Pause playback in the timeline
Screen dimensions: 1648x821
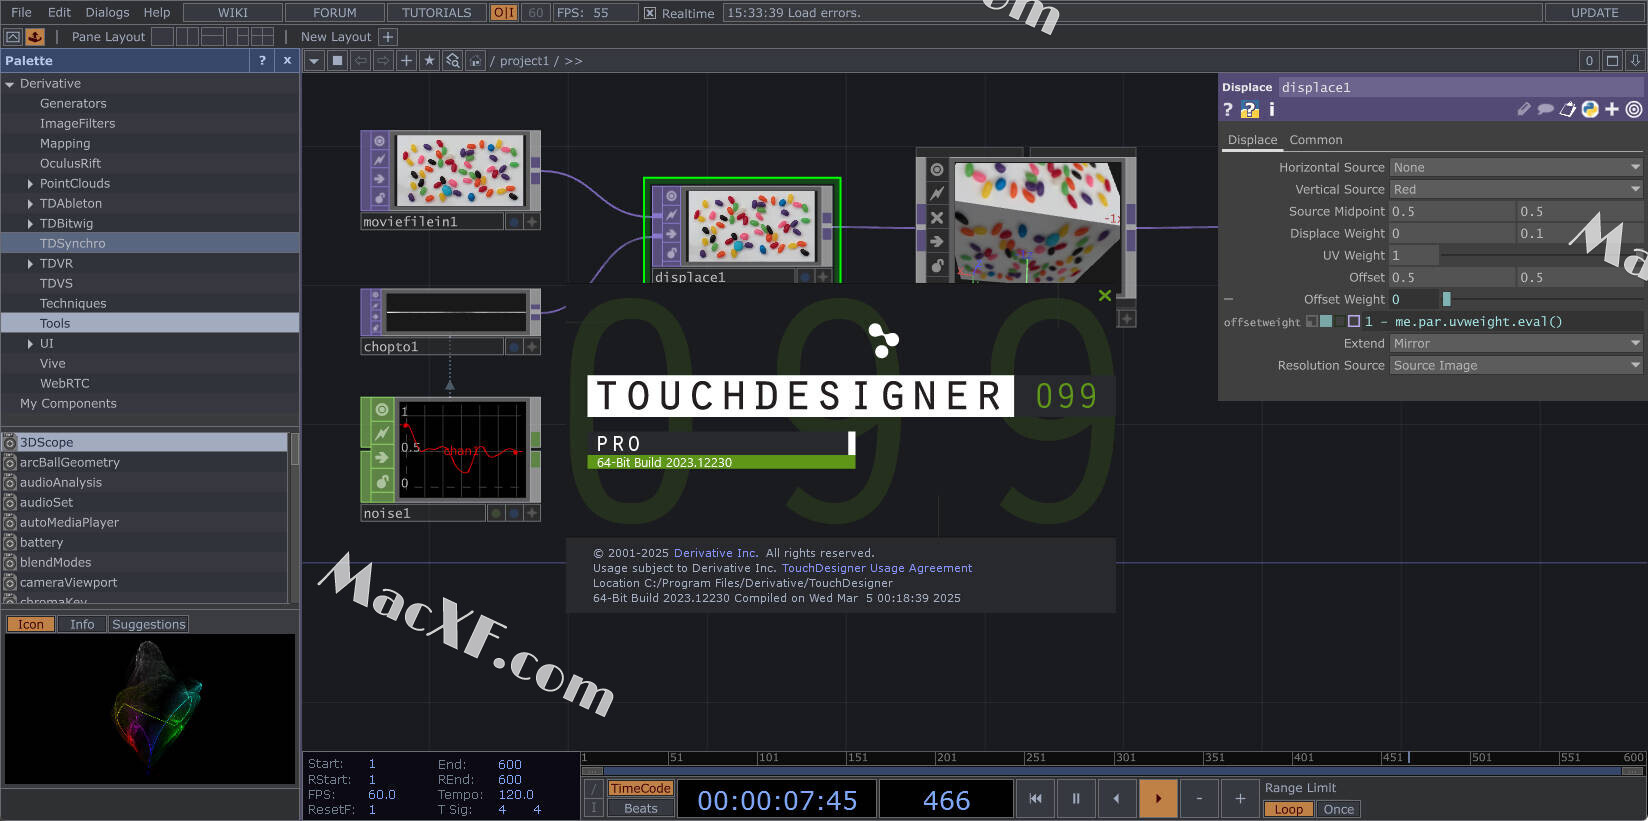tap(1076, 798)
